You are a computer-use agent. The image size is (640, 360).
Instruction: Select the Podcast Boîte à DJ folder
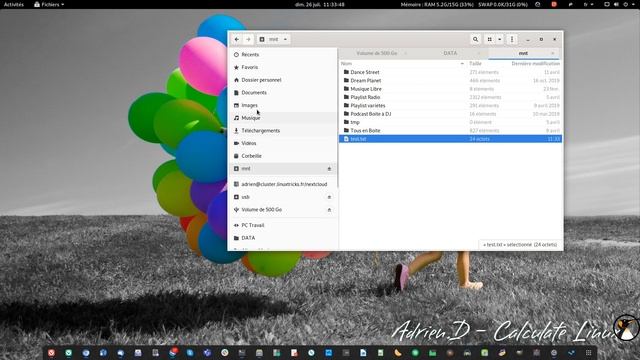tap(450, 114)
